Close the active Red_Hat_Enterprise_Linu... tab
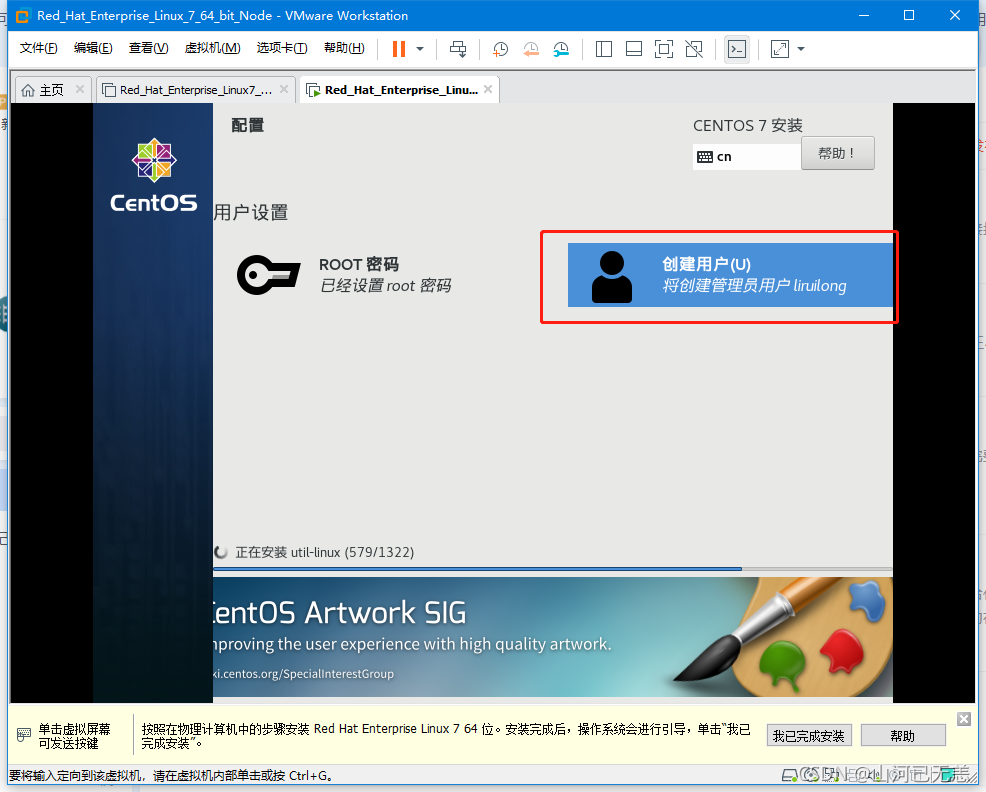Screen dimensions: 986x792 point(488,89)
